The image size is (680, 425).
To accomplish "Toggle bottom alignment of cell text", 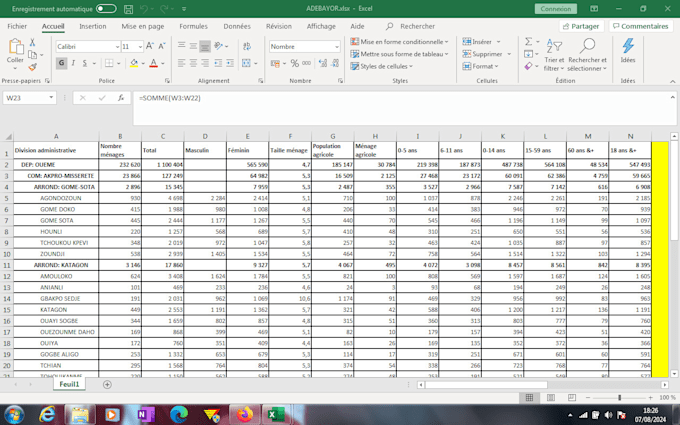I will [x=205, y=46].
